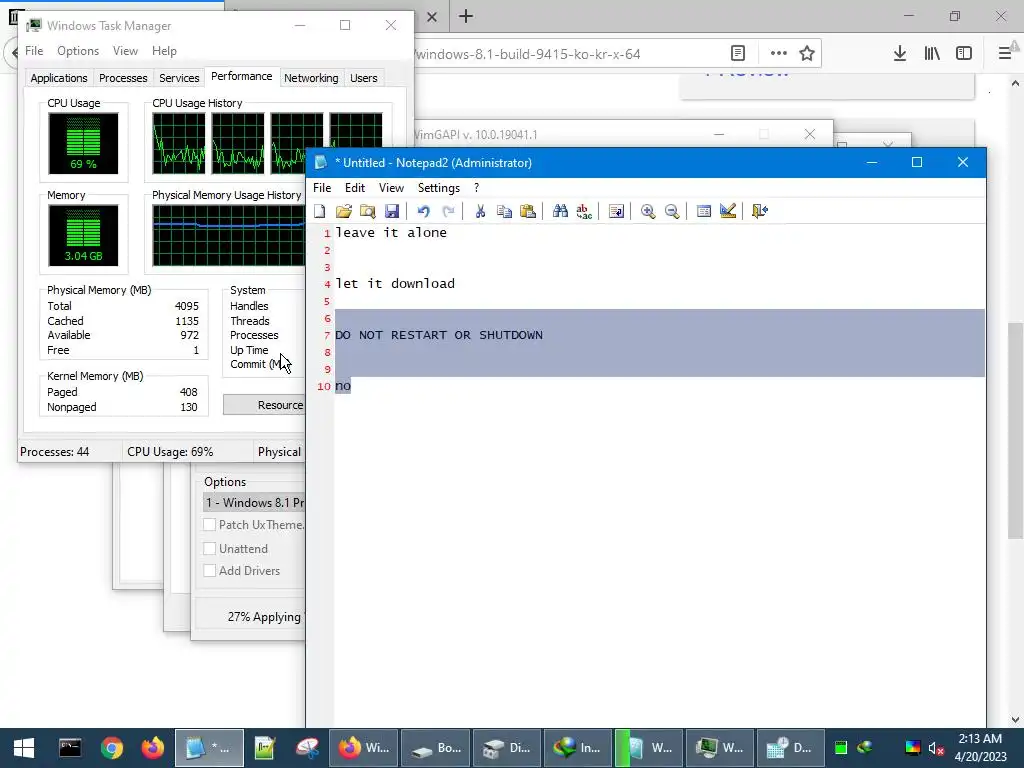This screenshot has width=1024, height=768.
Task: Open a new Firefox tab with the plus button
Action: point(466,16)
